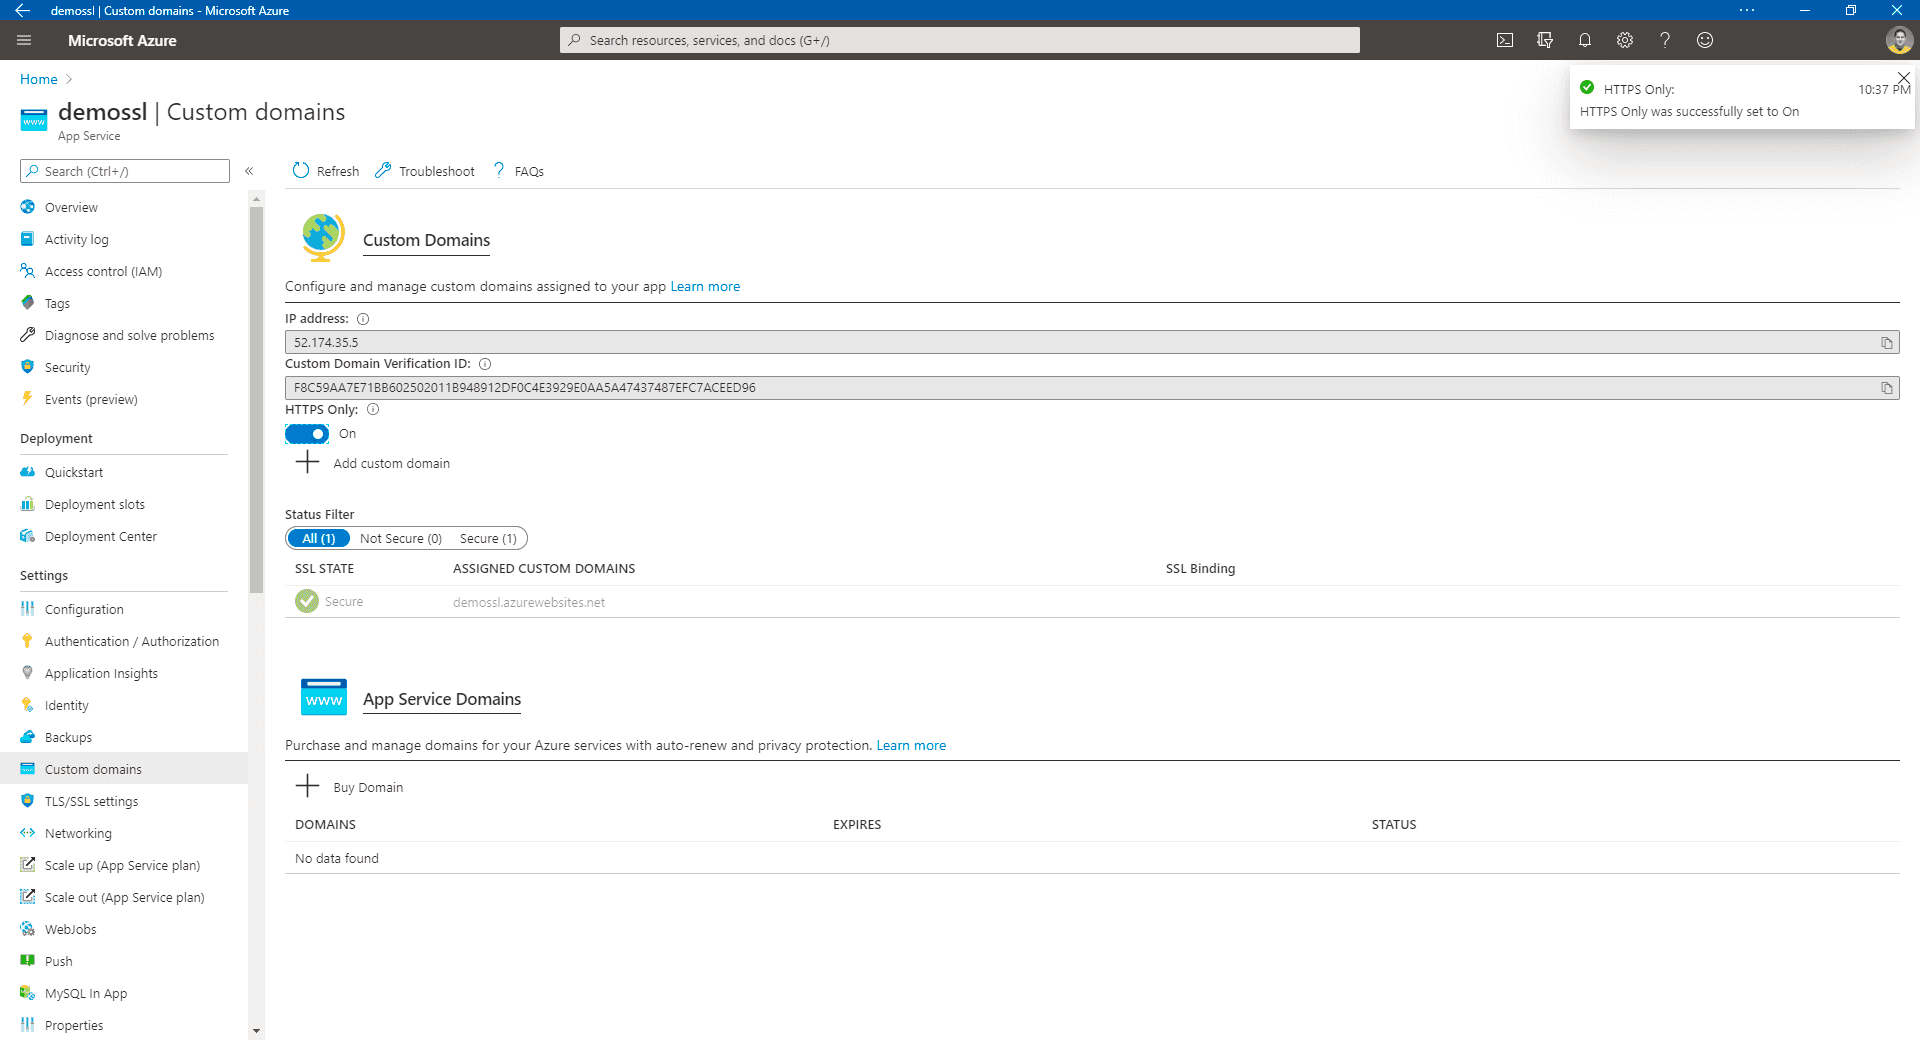Show info tooltip for HTTPS Only
The image size is (1920, 1040).
pyautogui.click(x=373, y=409)
